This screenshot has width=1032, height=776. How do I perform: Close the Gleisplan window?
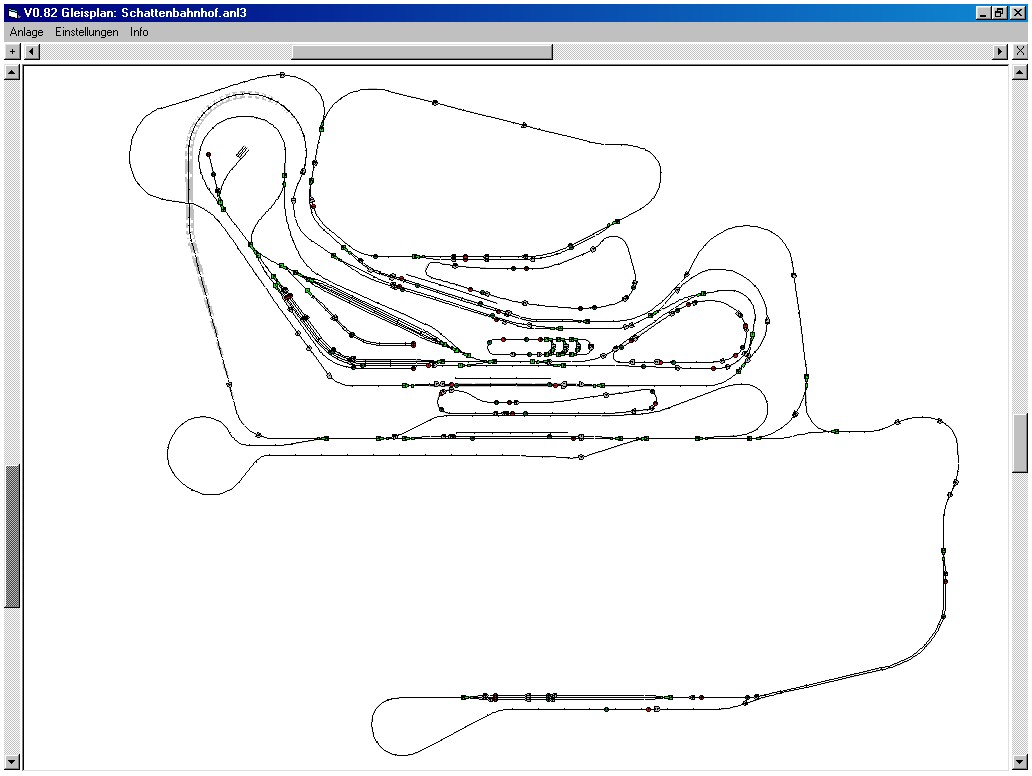[1017, 12]
